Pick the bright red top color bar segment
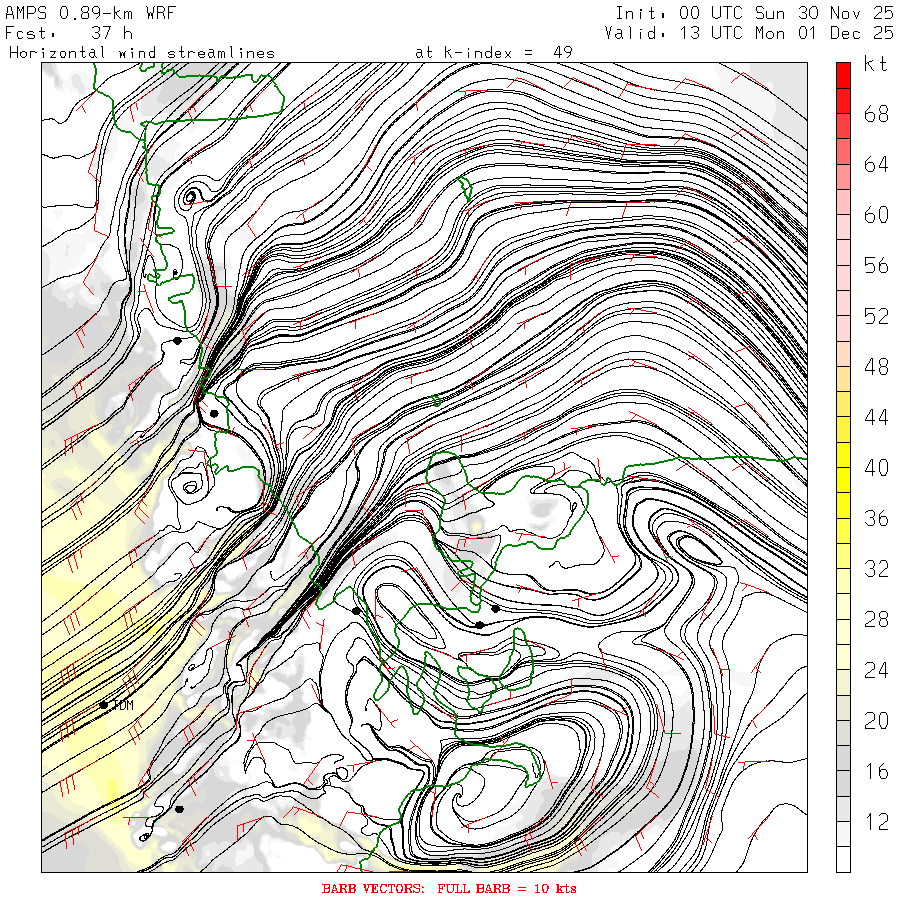900x900 pixels. pos(843,76)
